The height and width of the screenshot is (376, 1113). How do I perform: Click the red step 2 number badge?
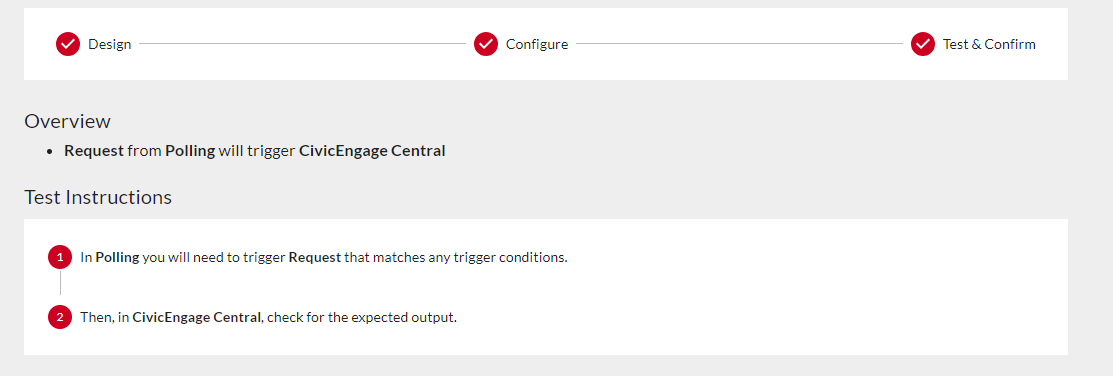coord(60,317)
